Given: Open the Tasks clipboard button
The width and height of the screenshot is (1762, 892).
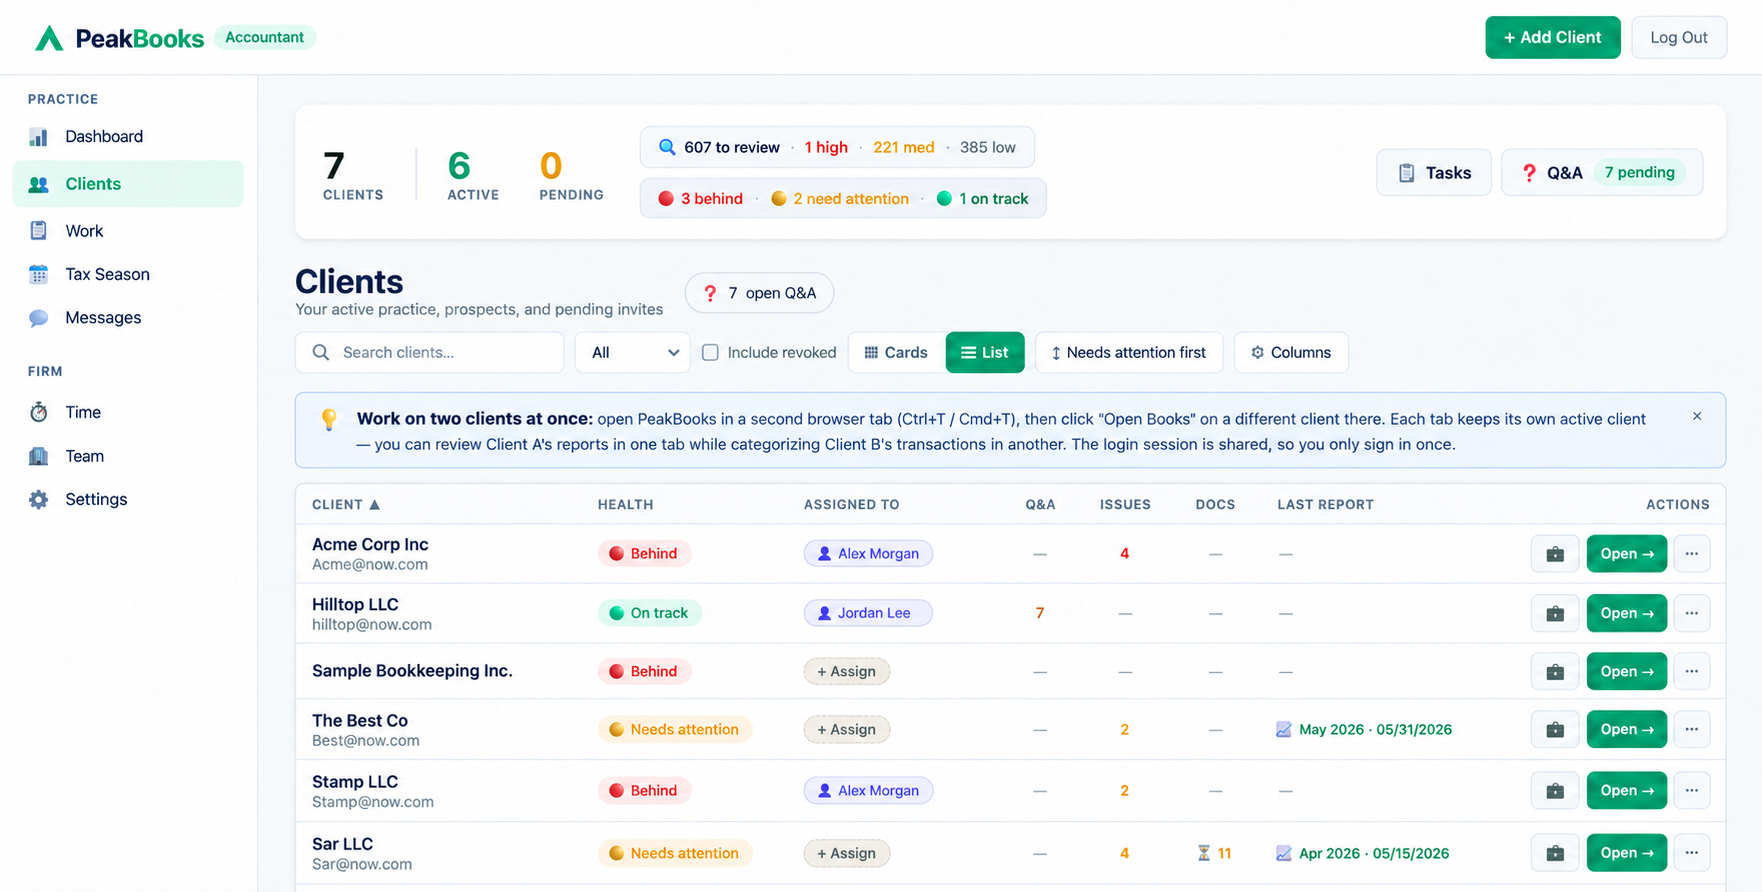Looking at the screenshot, I should (x=1433, y=173).
